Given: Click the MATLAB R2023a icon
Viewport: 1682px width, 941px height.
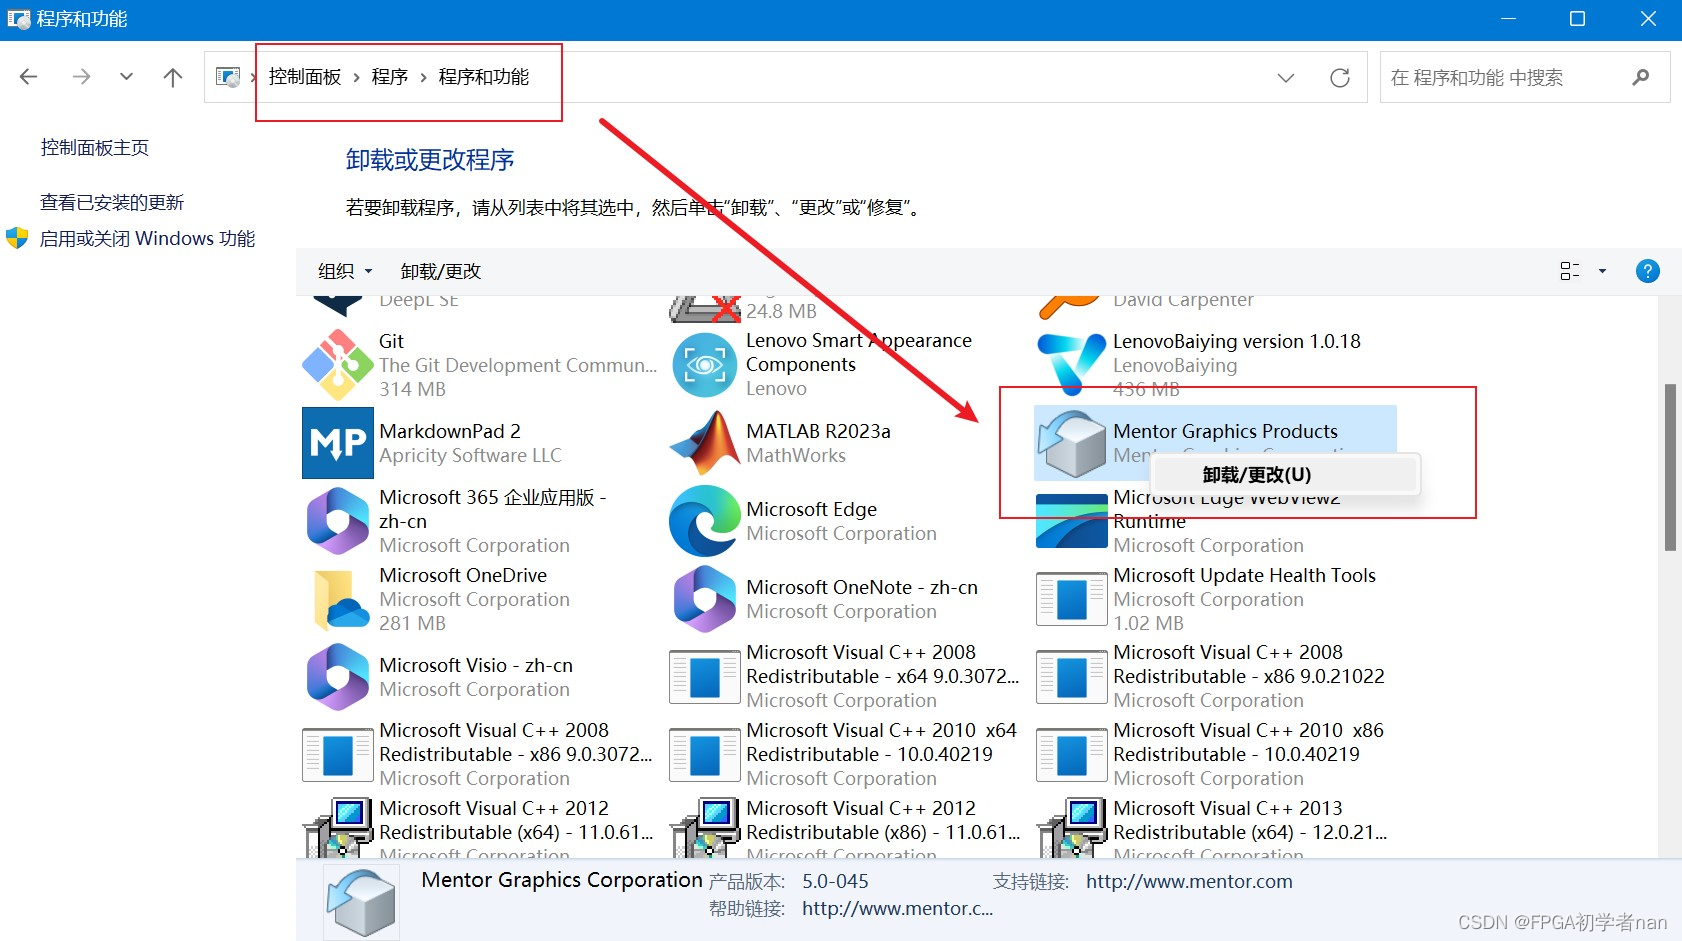Looking at the screenshot, I should pos(705,443).
